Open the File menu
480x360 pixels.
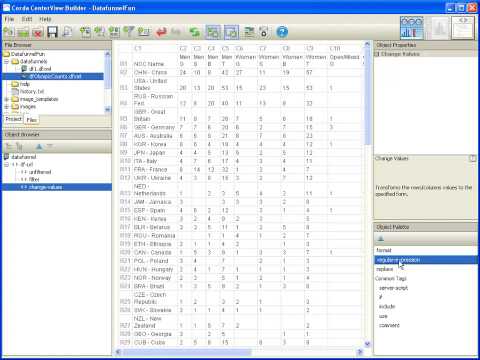pos(9,19)
